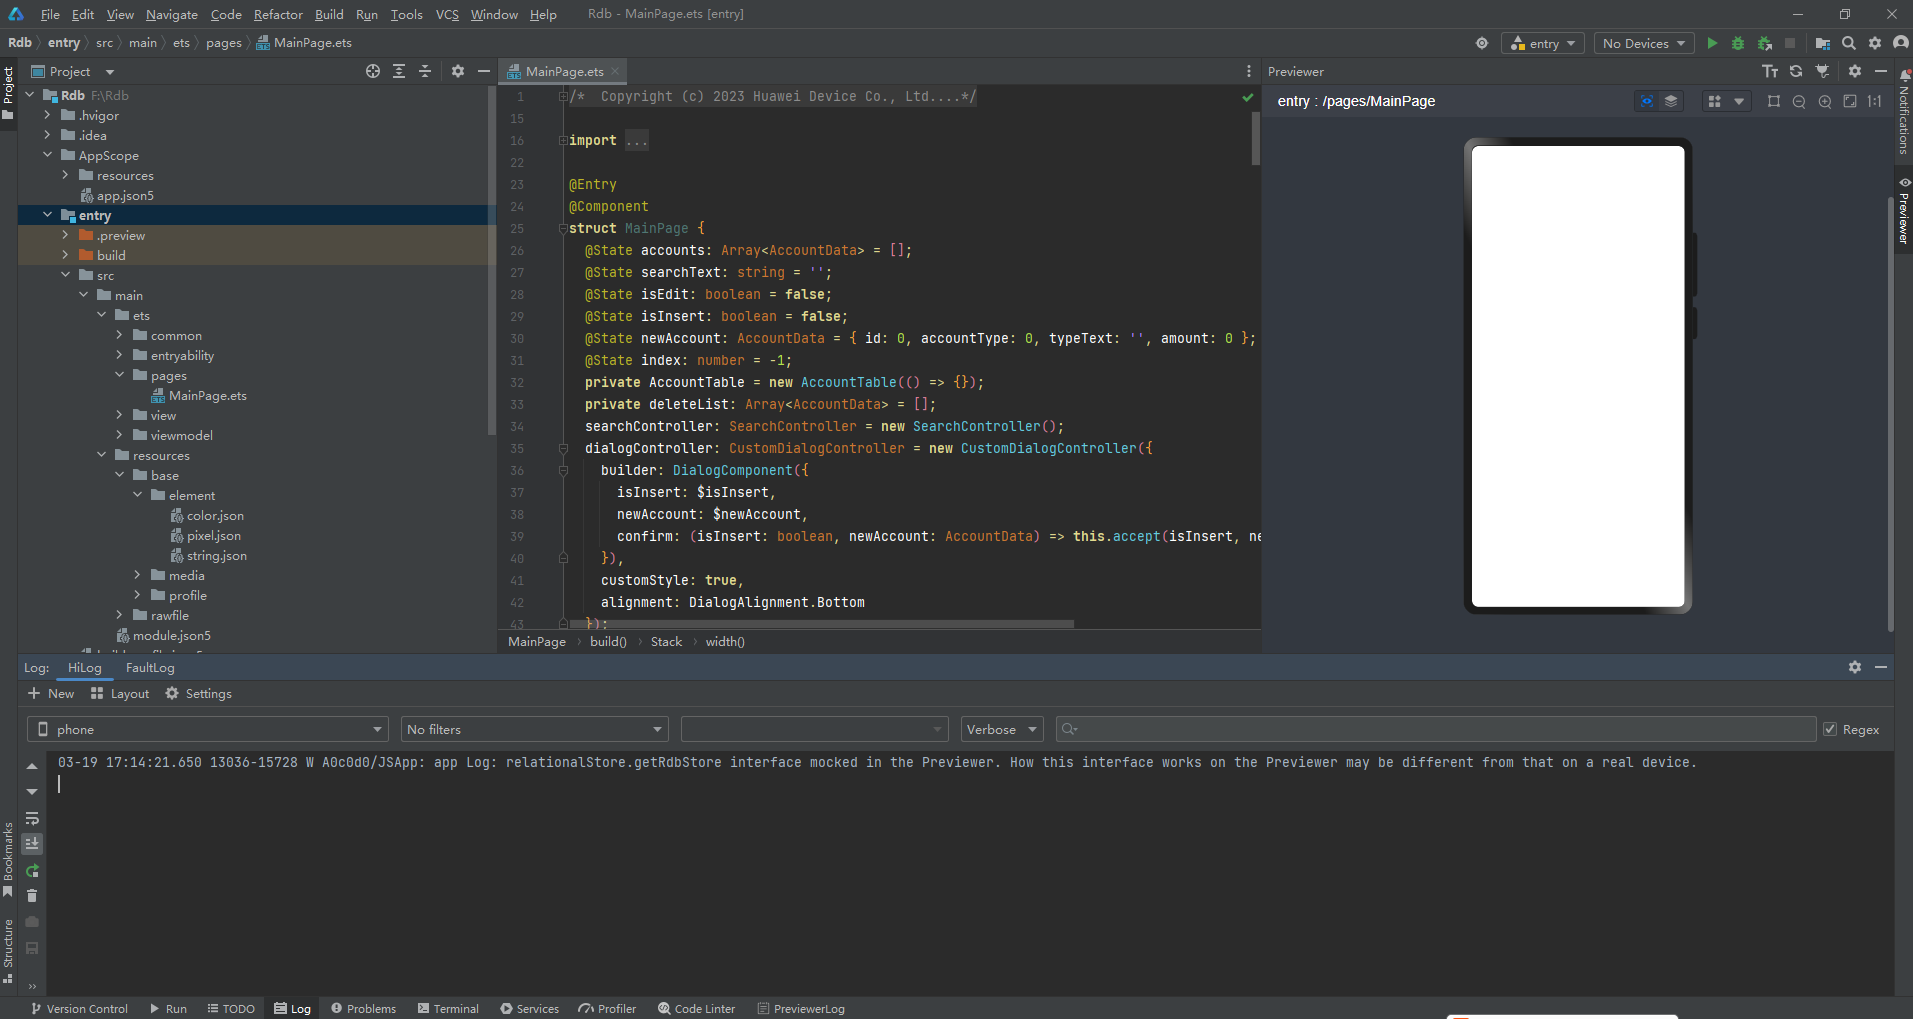Toggle component layers view in Previewer

pyautogui.click(x=1671, y=101)
